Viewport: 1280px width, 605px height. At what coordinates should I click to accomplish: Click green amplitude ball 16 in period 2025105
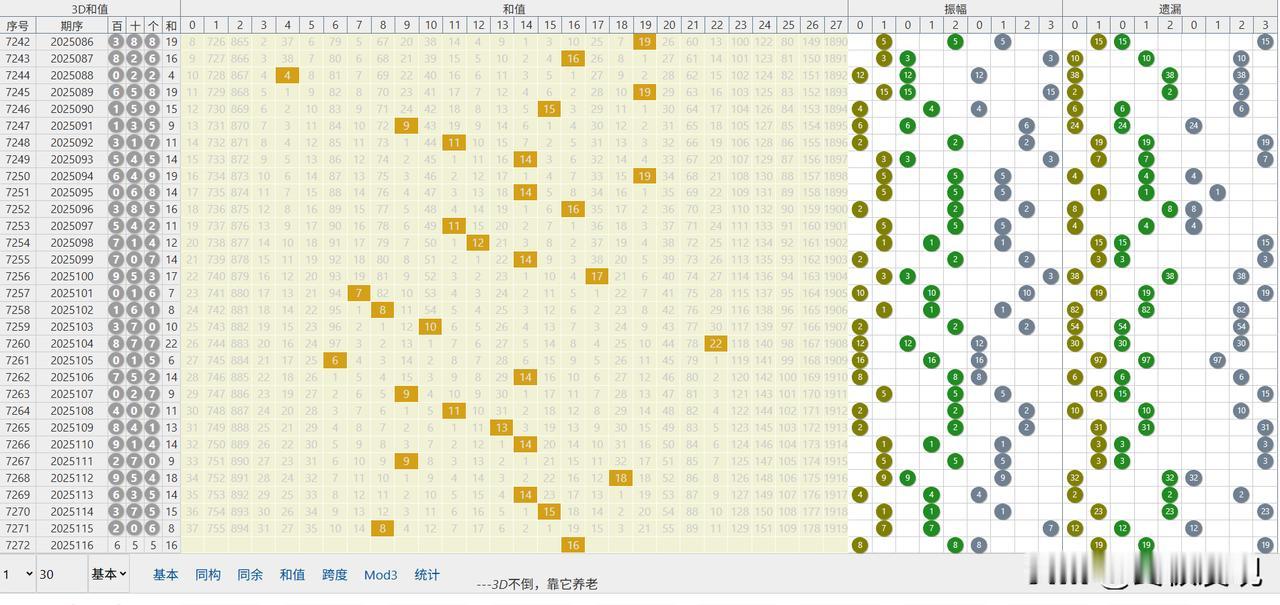pyautogui.click(x=931, y=360)
